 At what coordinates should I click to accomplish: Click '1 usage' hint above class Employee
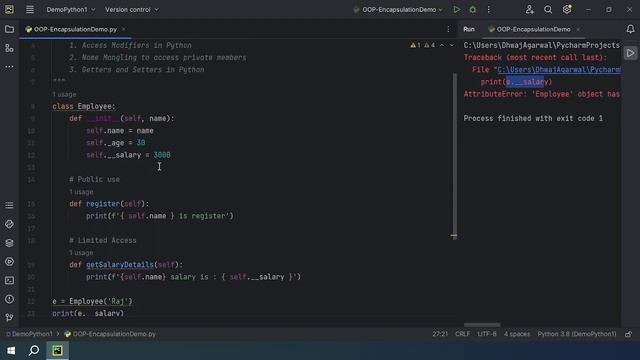64,95
